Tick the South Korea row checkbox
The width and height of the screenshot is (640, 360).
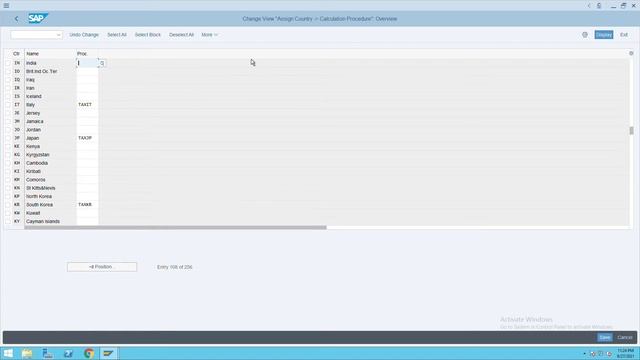click(8, 204)
